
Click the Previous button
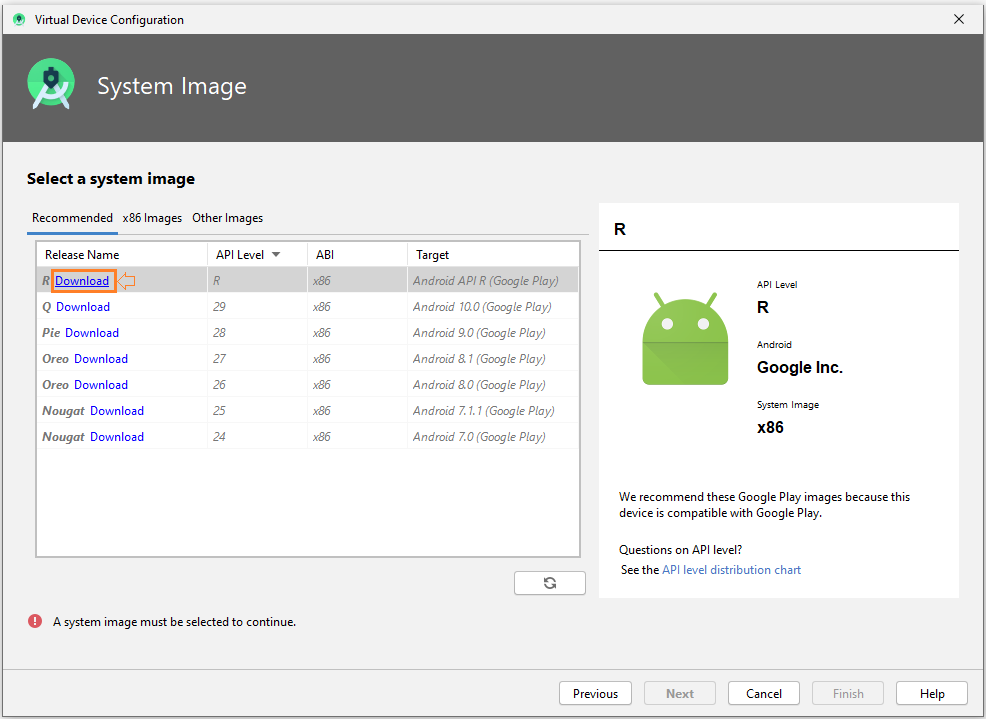(595, 693)
